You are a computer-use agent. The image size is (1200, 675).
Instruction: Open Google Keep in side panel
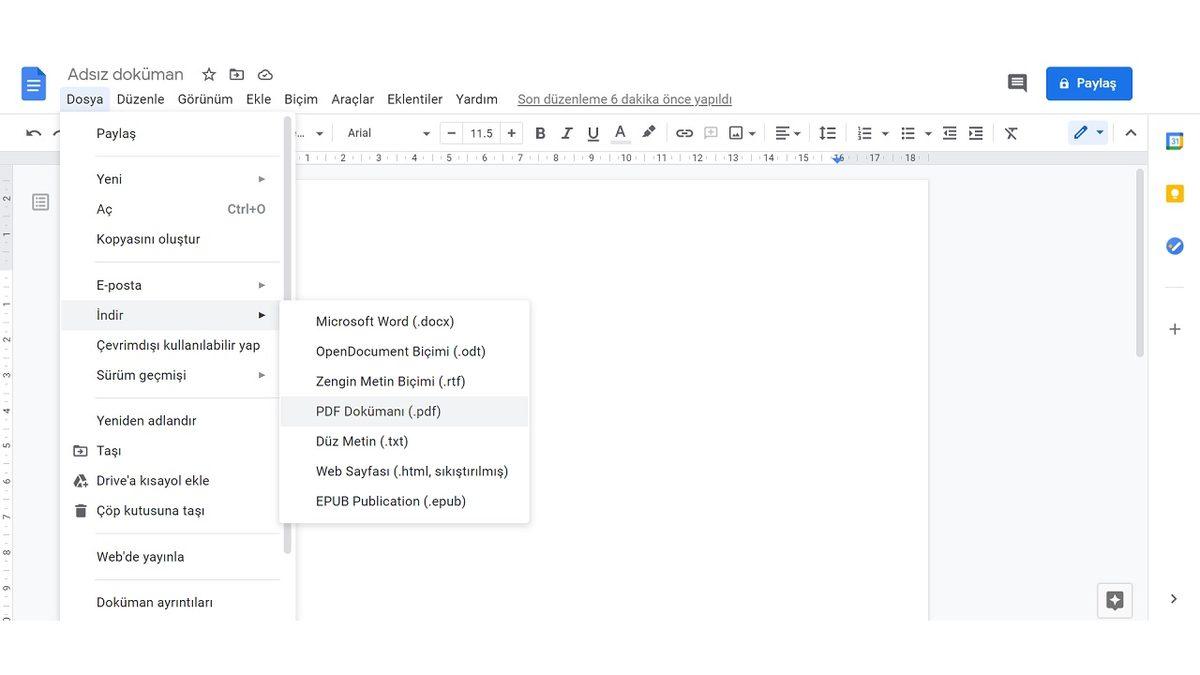pyautogui.click(x=1175, y=194)
